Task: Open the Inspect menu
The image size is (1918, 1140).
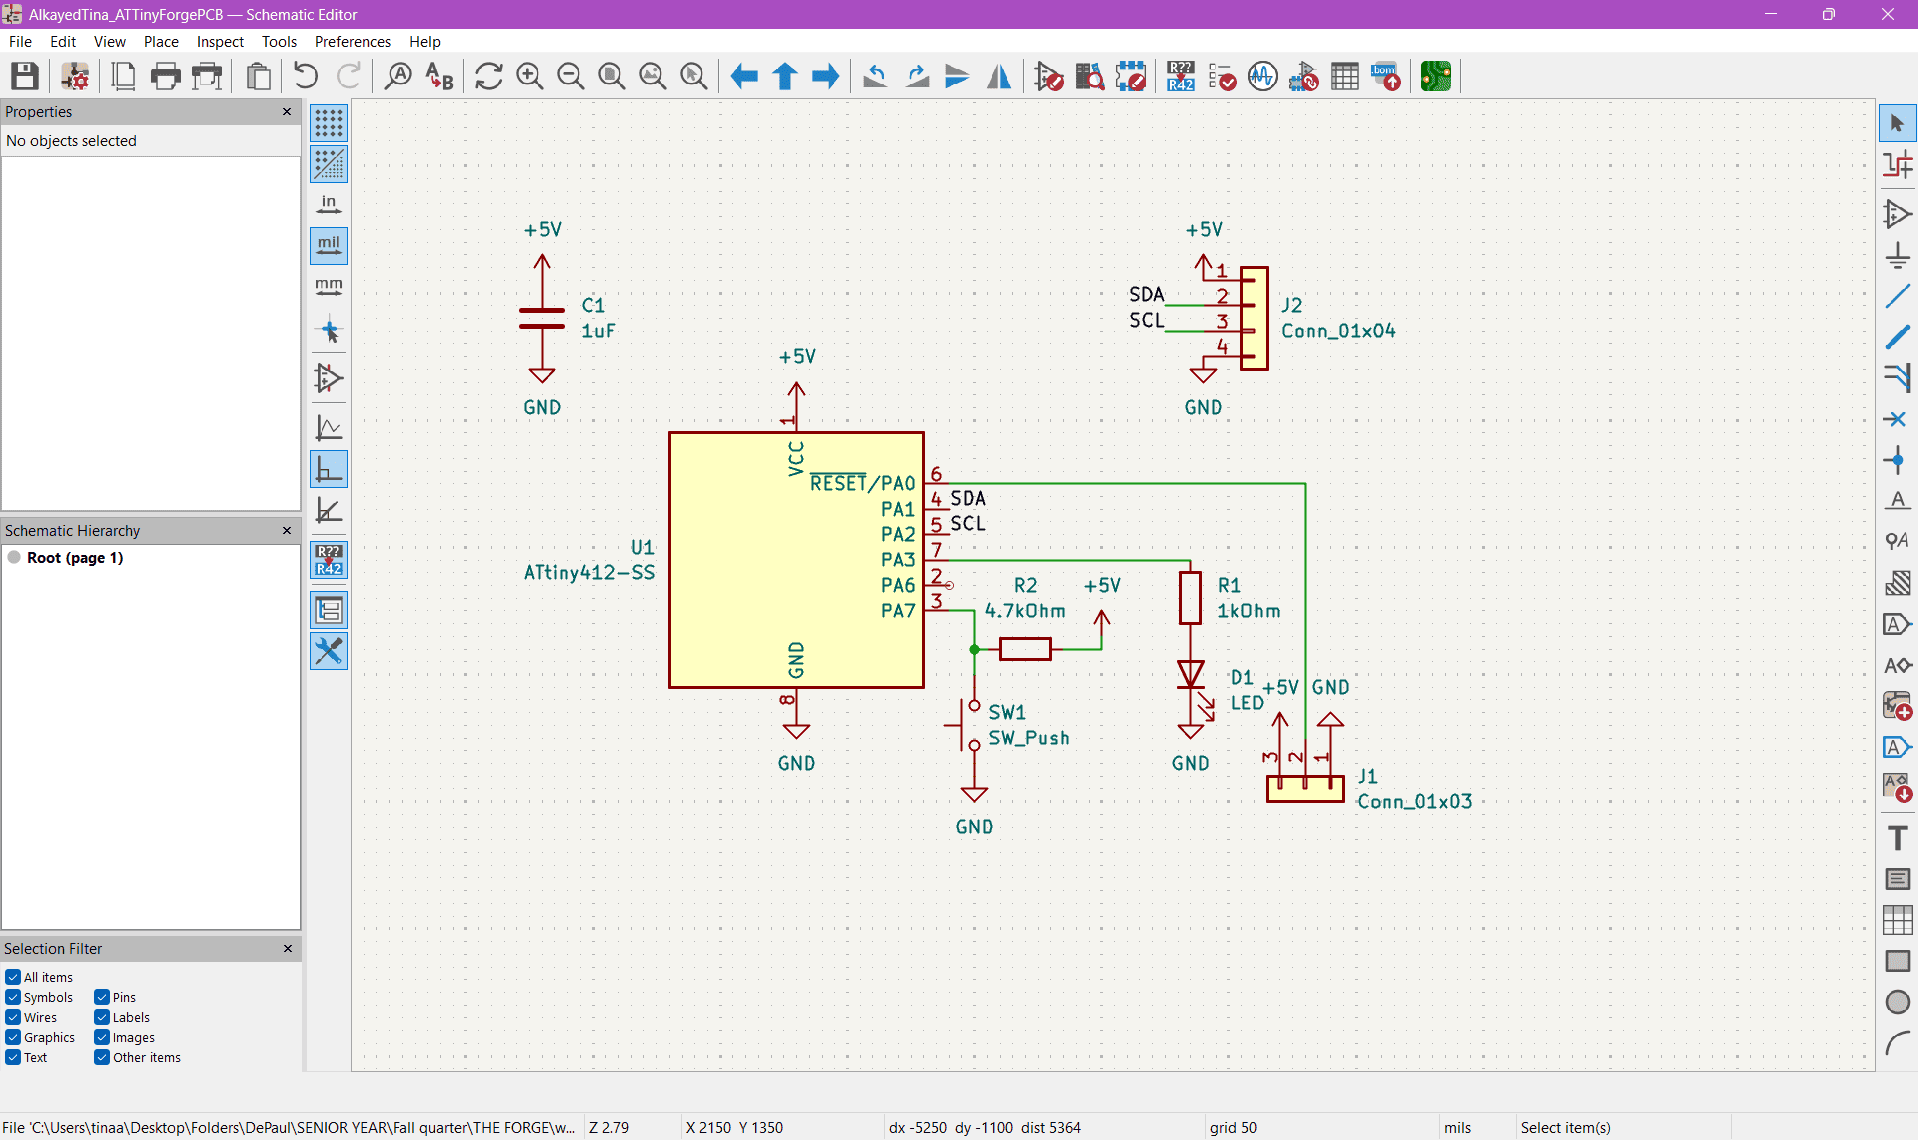Action: click(220, 41)
